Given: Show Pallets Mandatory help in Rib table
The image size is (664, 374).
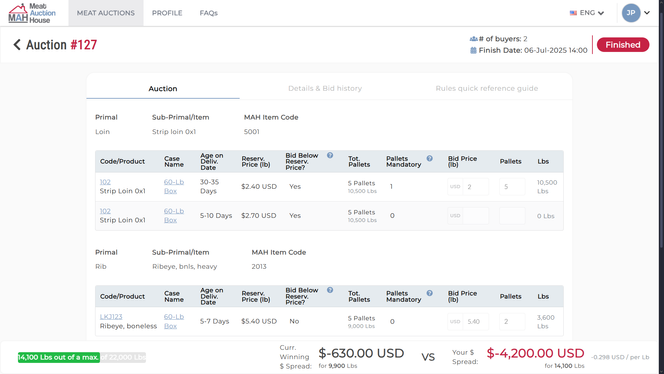Looking at the screenshot, I should pos(429,293).
